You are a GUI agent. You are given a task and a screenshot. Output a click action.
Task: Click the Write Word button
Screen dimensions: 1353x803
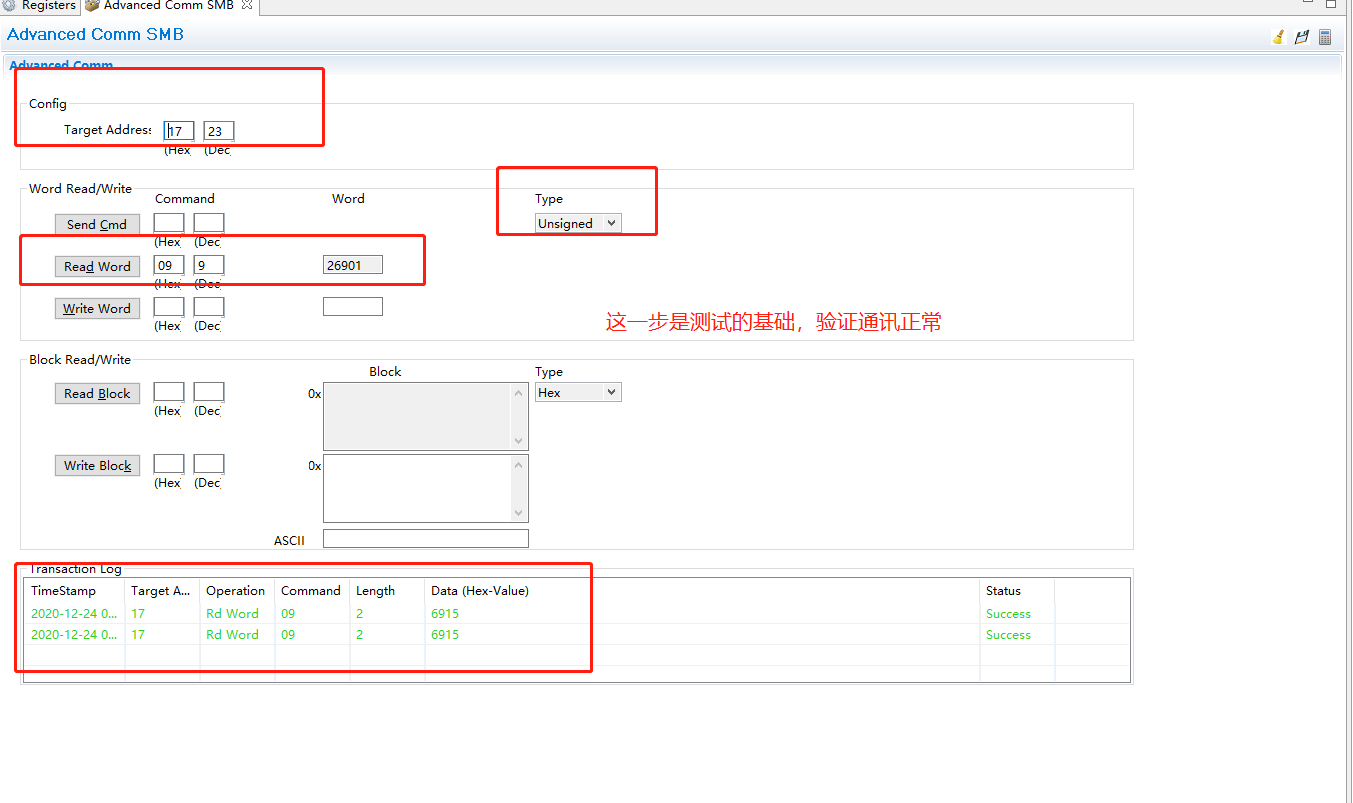[97, 308]
